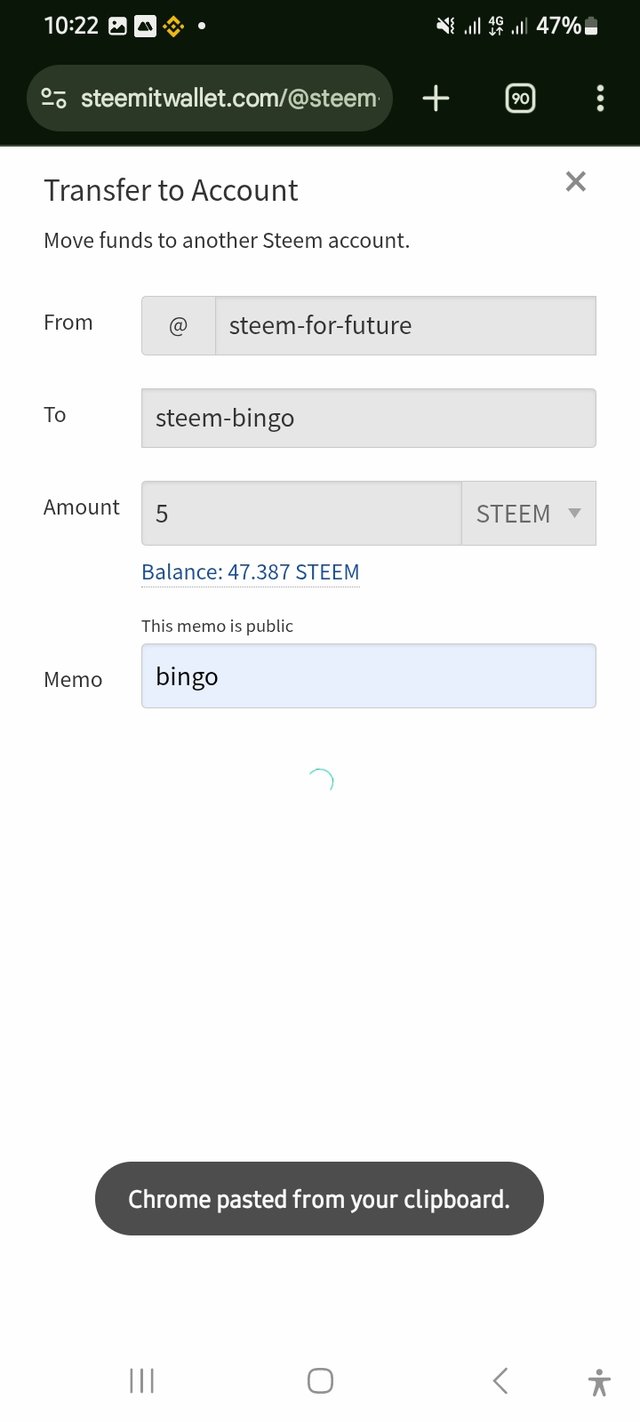The height and width of the screenshot is (1422, 640).
Task: Edit the Amount field showing 5
Action: [300, 513]
